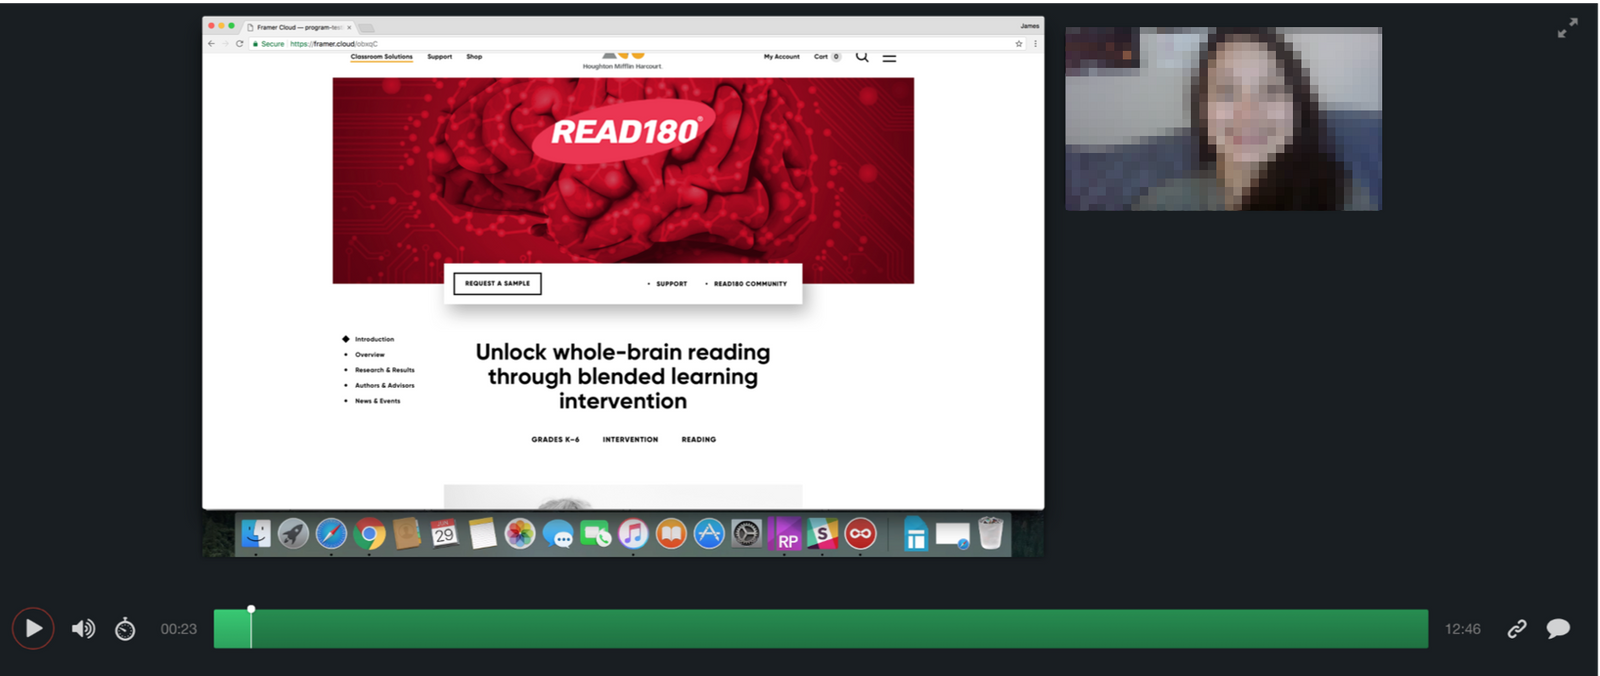Viewport: 1600px width, 676px height.
Task: Close the Framer Cloud browser tab
Action: [x=349, y=27]
